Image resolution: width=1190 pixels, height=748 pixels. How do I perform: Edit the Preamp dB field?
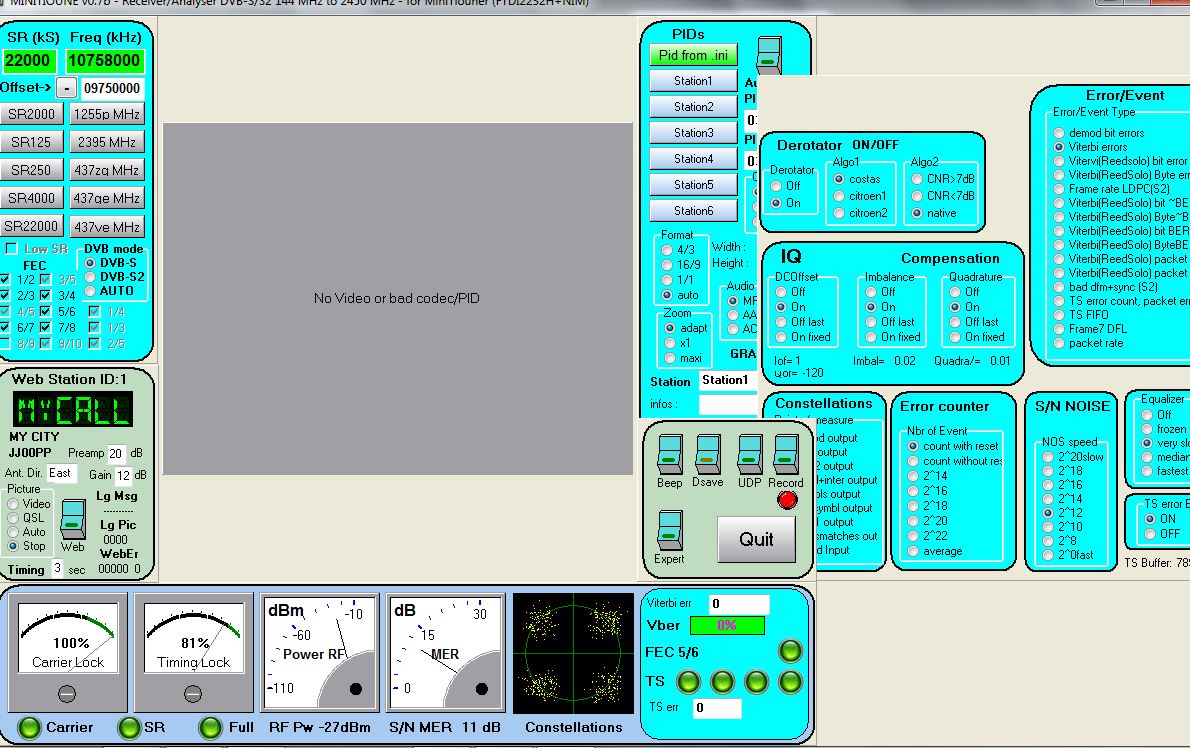[x=115, y=454]
